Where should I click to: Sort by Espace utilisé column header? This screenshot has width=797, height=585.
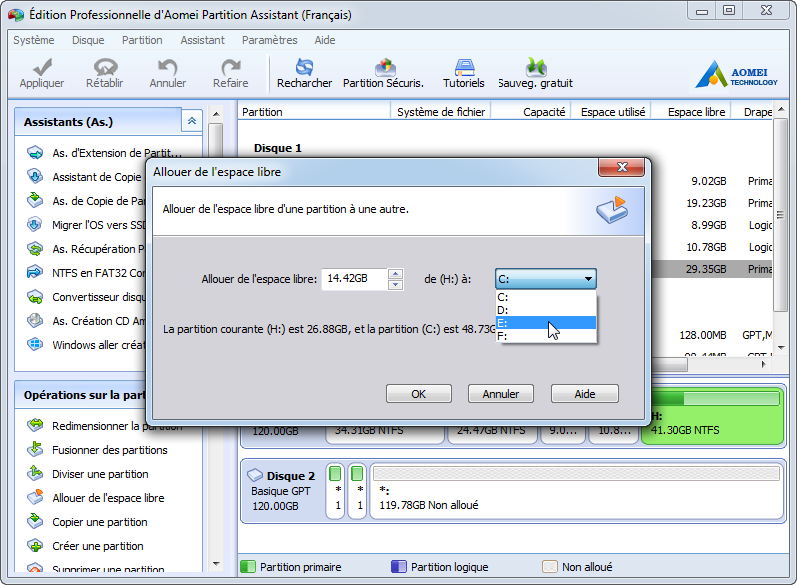[x=612, y=112]
